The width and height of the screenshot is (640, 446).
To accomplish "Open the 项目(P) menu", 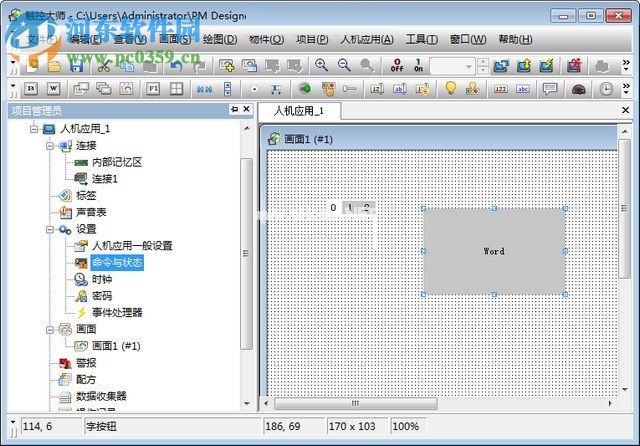I will pyautogui.click(x=312, y=39).
